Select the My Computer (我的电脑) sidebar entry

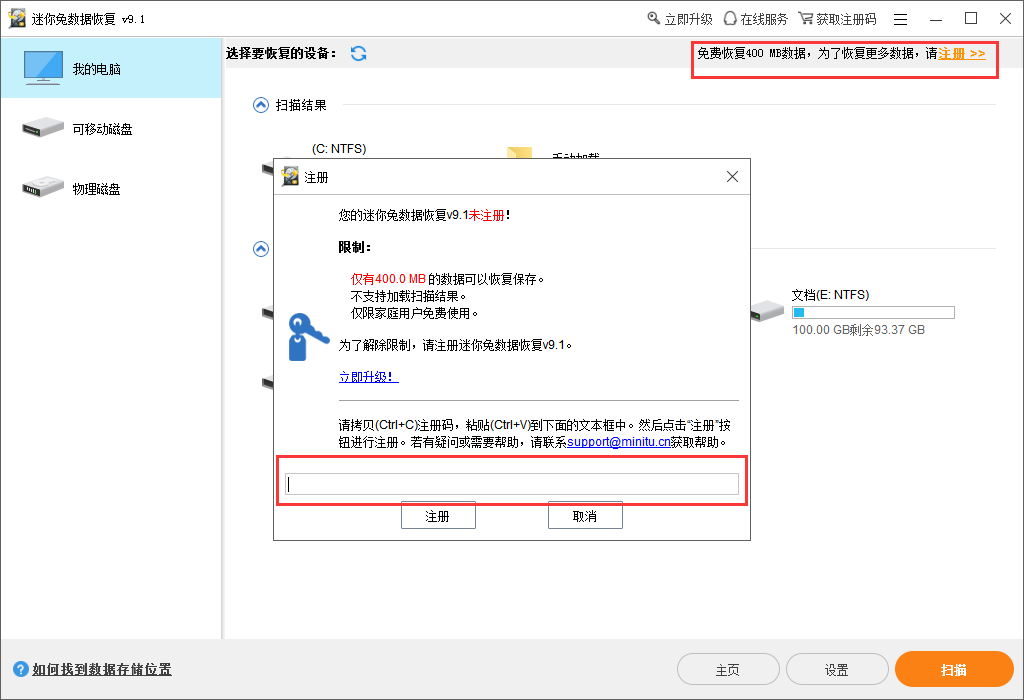tap(112, 69)
